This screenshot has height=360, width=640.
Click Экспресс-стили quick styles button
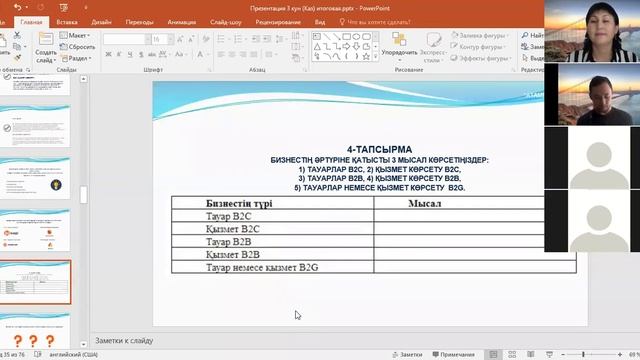coord(433,47)
